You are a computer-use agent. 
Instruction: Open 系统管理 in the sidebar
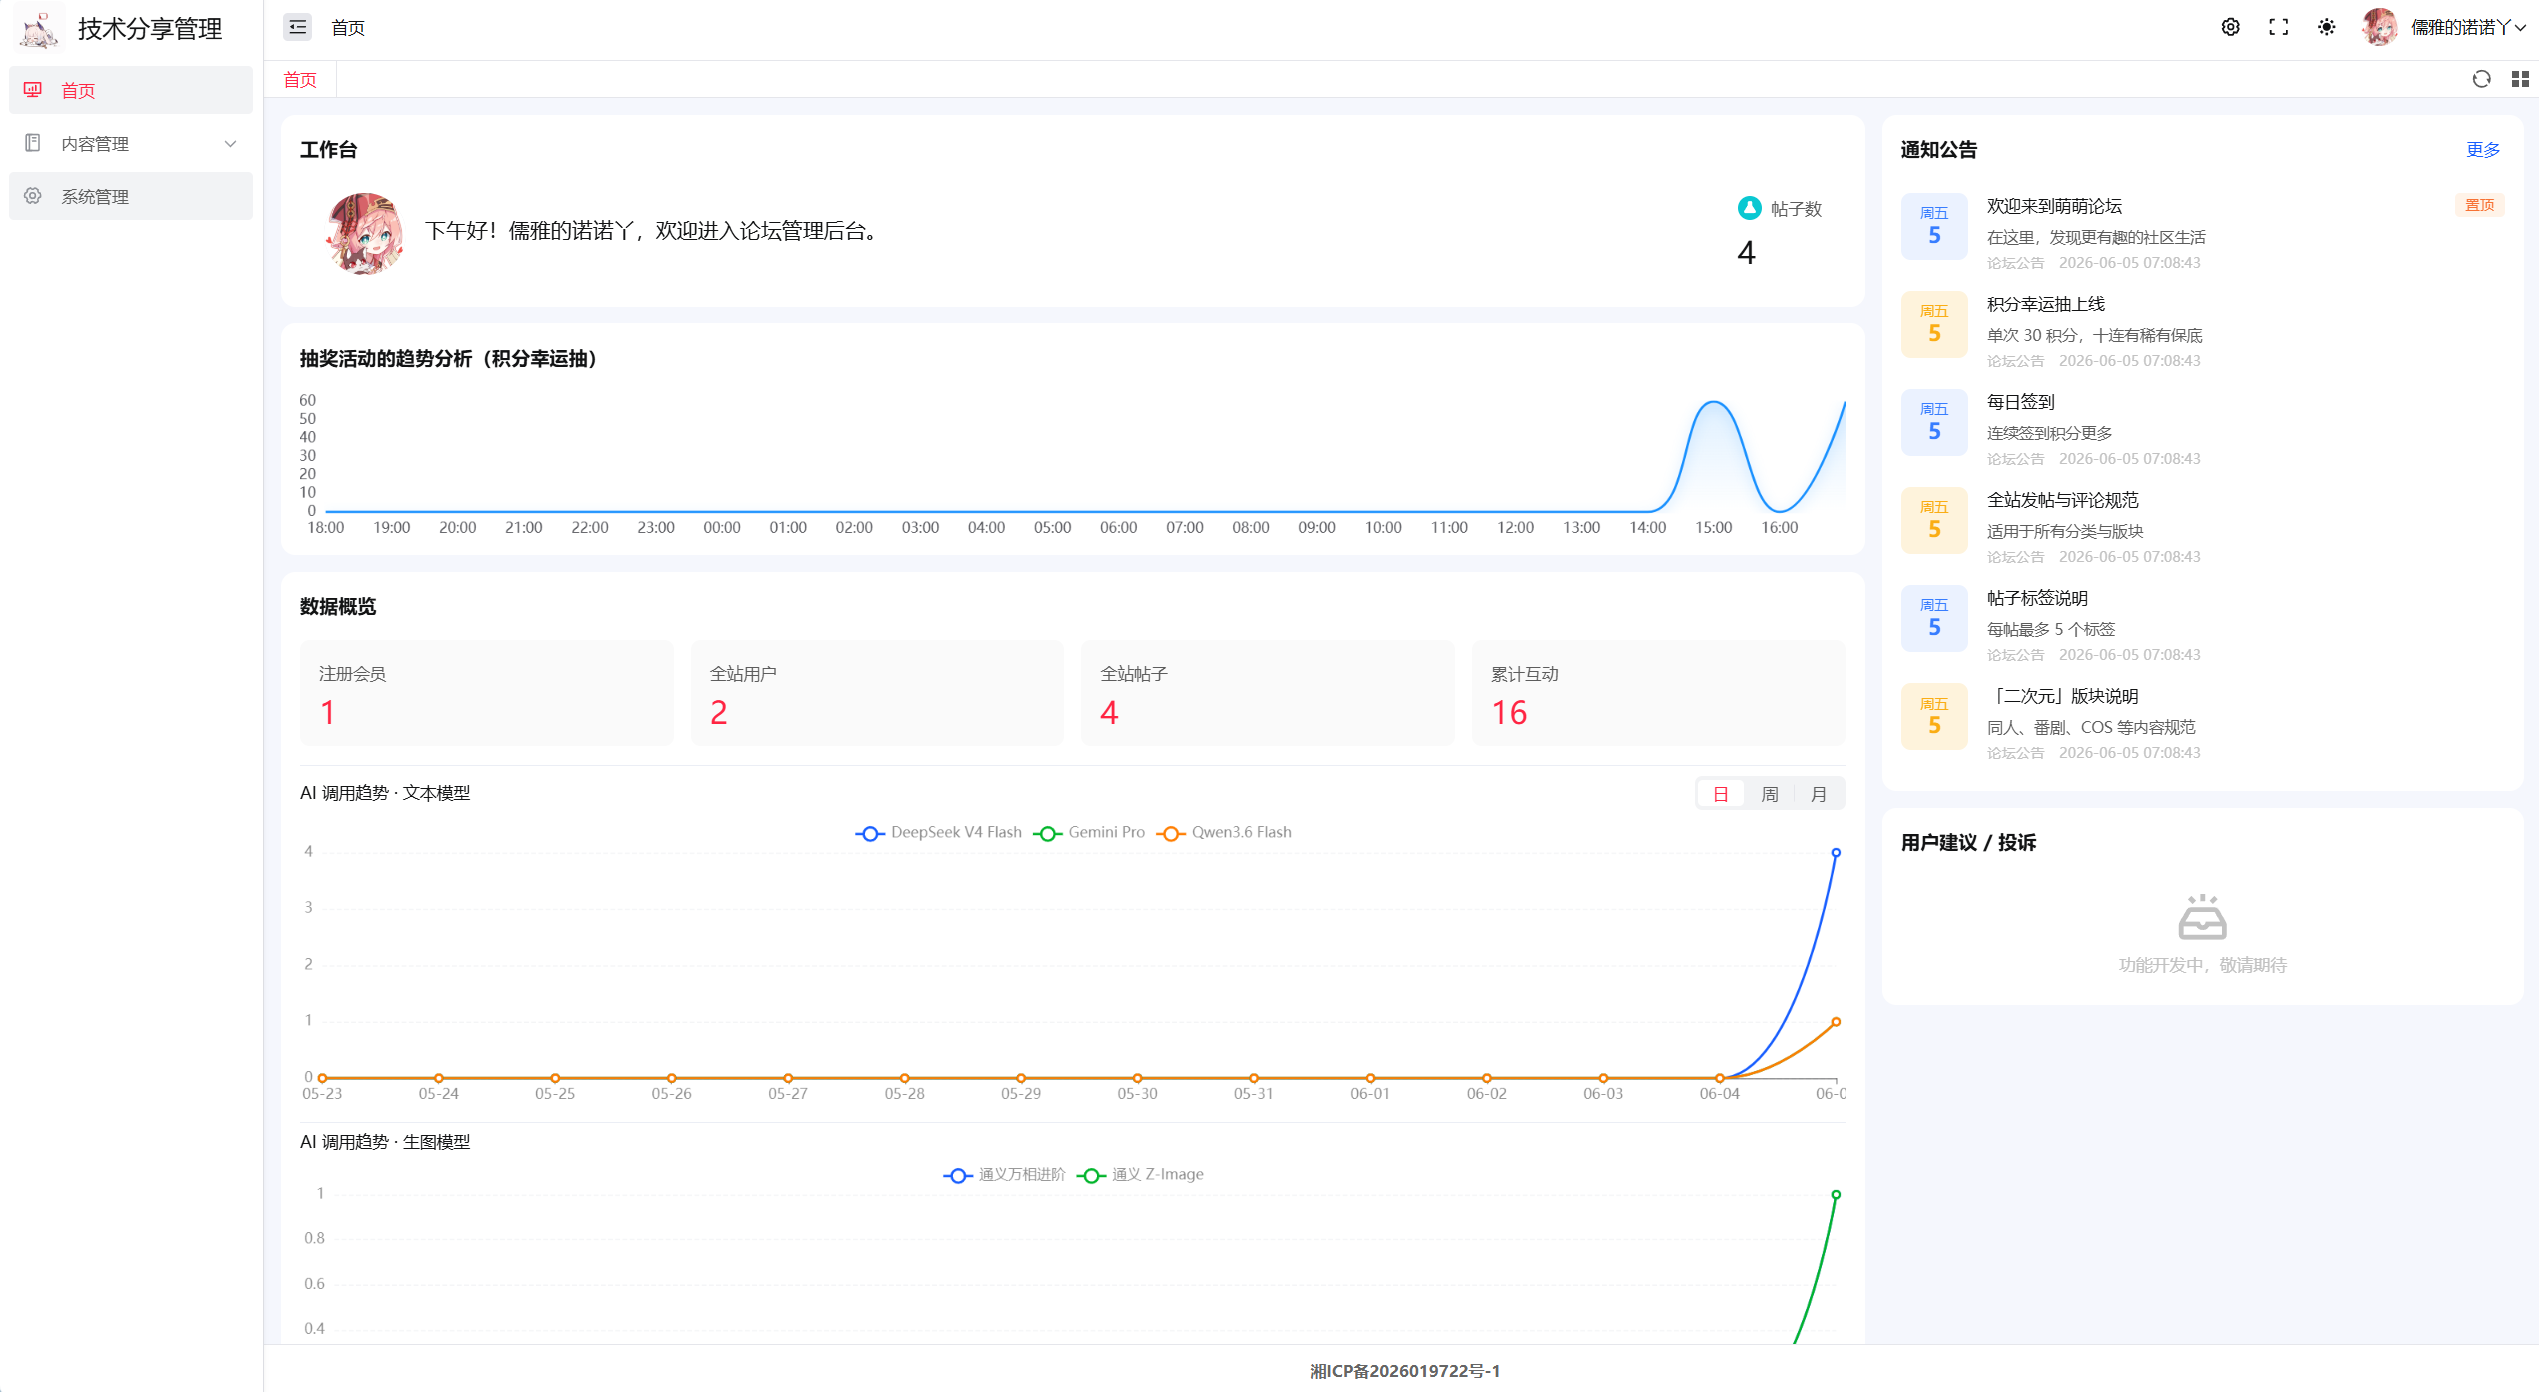130,196
